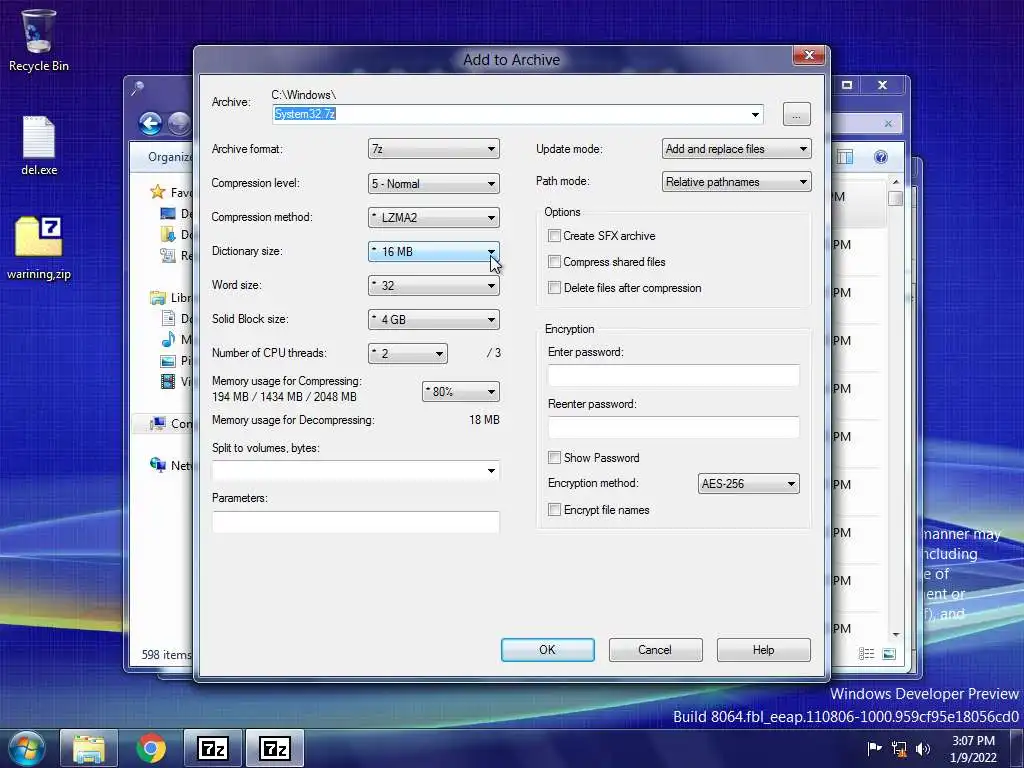Switch to the first 7-Zip taskbar window
Viewport: 1024px width, 768px height.
click(x=213, y=748)
